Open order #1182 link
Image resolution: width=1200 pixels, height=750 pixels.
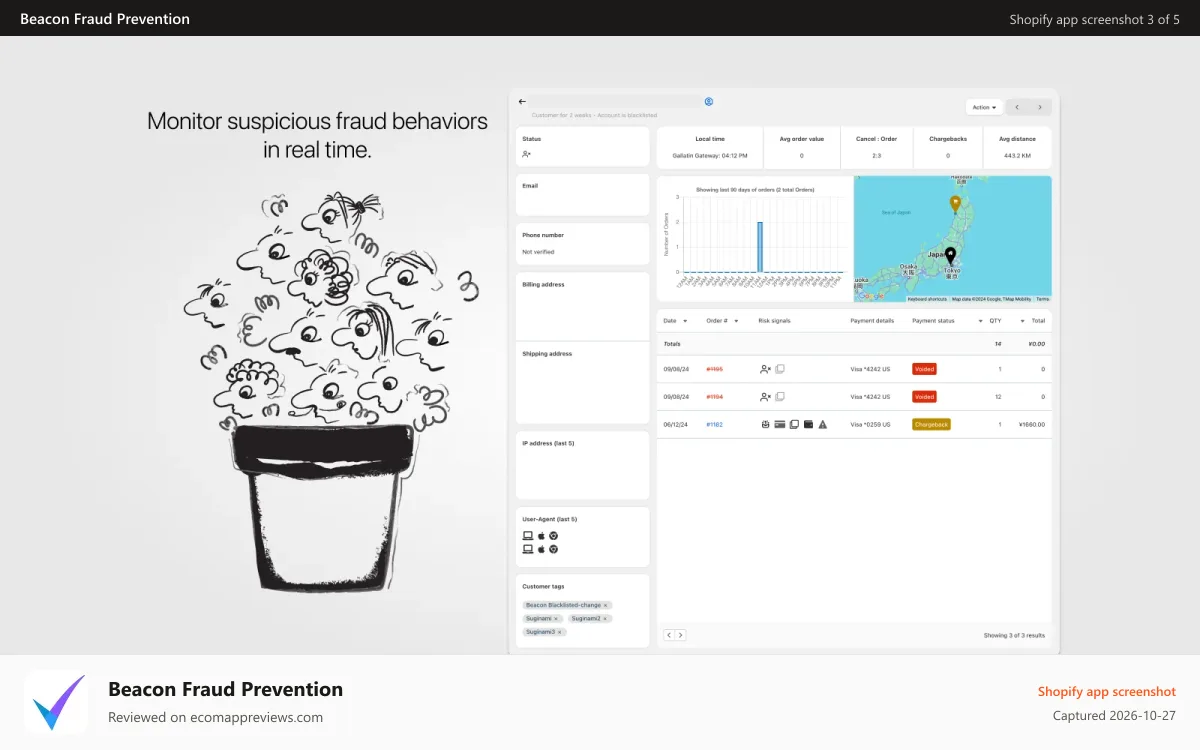point(715,424)
